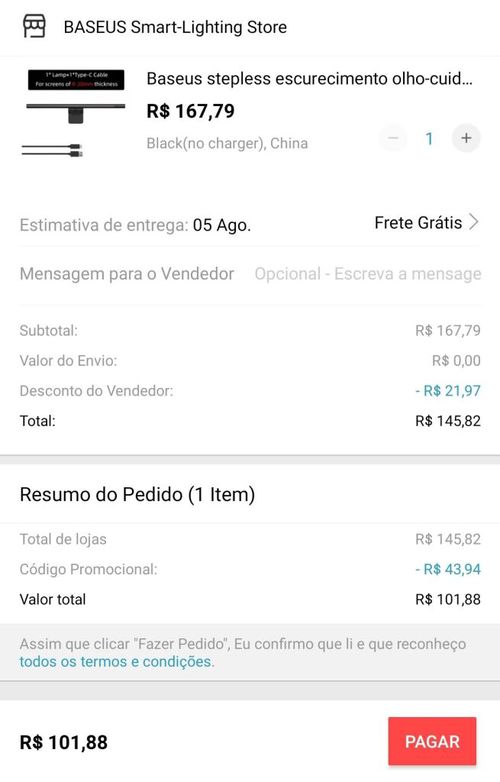Open todos os termos e condições link
Screen dimensions: 500x782
(x=117, y=662)
